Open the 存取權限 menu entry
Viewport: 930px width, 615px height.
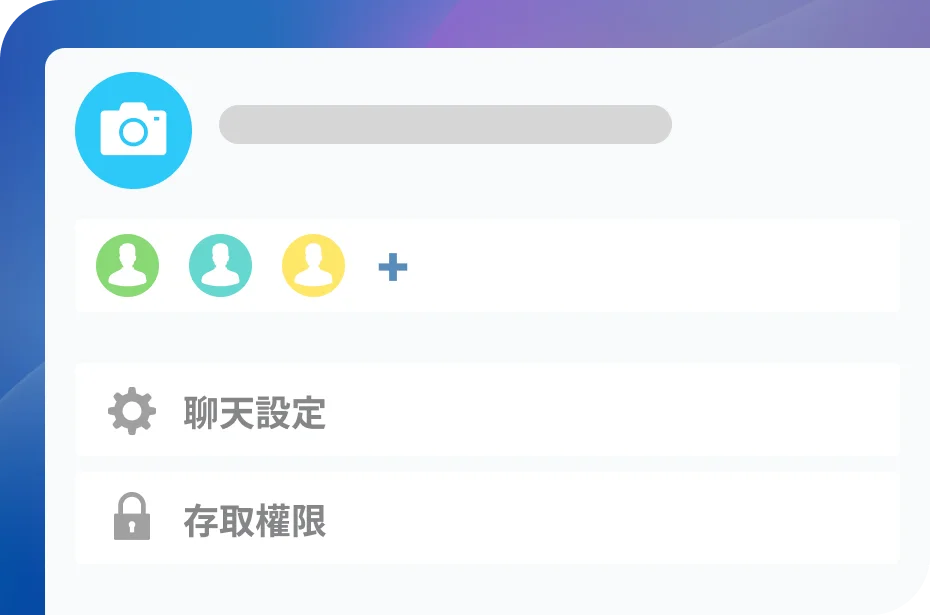[x=488, y=518]
